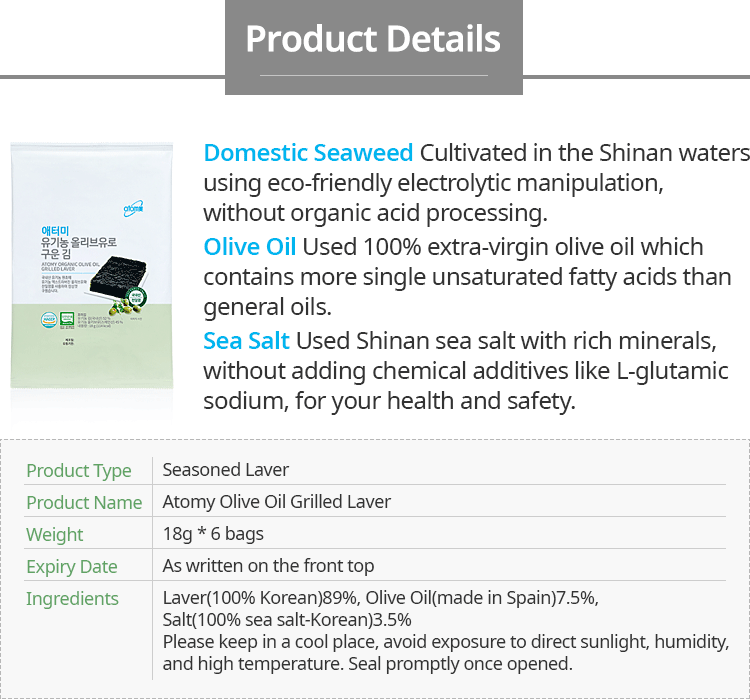Click the Product Type row label
The image size is (750, 700).
tap(79, 471)
